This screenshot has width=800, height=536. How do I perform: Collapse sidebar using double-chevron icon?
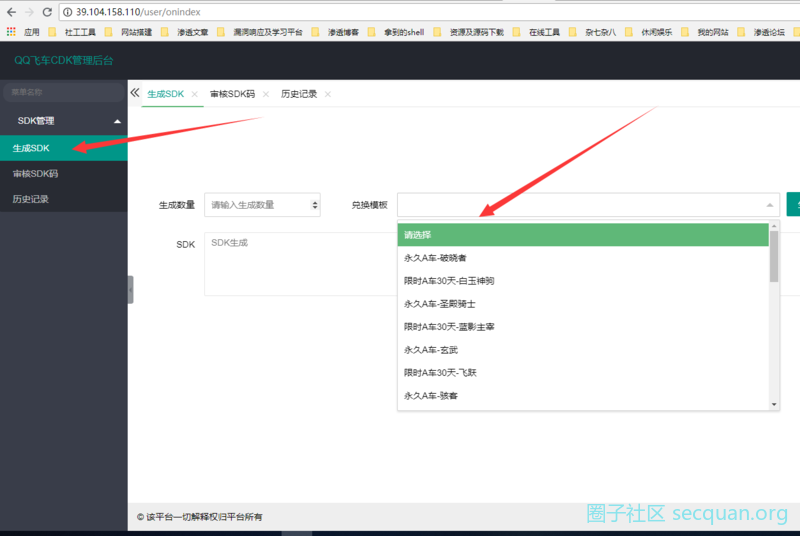[x=135, y=93]
